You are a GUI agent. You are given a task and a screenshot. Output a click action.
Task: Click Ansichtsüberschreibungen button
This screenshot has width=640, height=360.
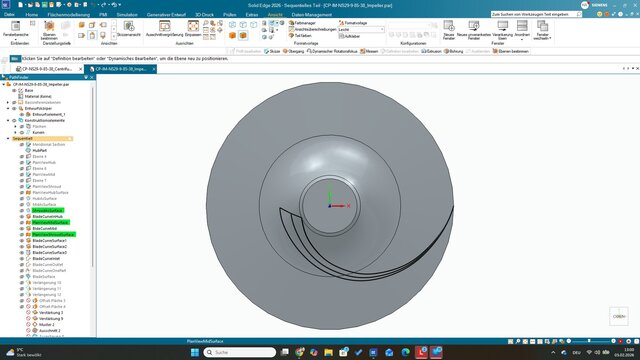pos(313,29)
